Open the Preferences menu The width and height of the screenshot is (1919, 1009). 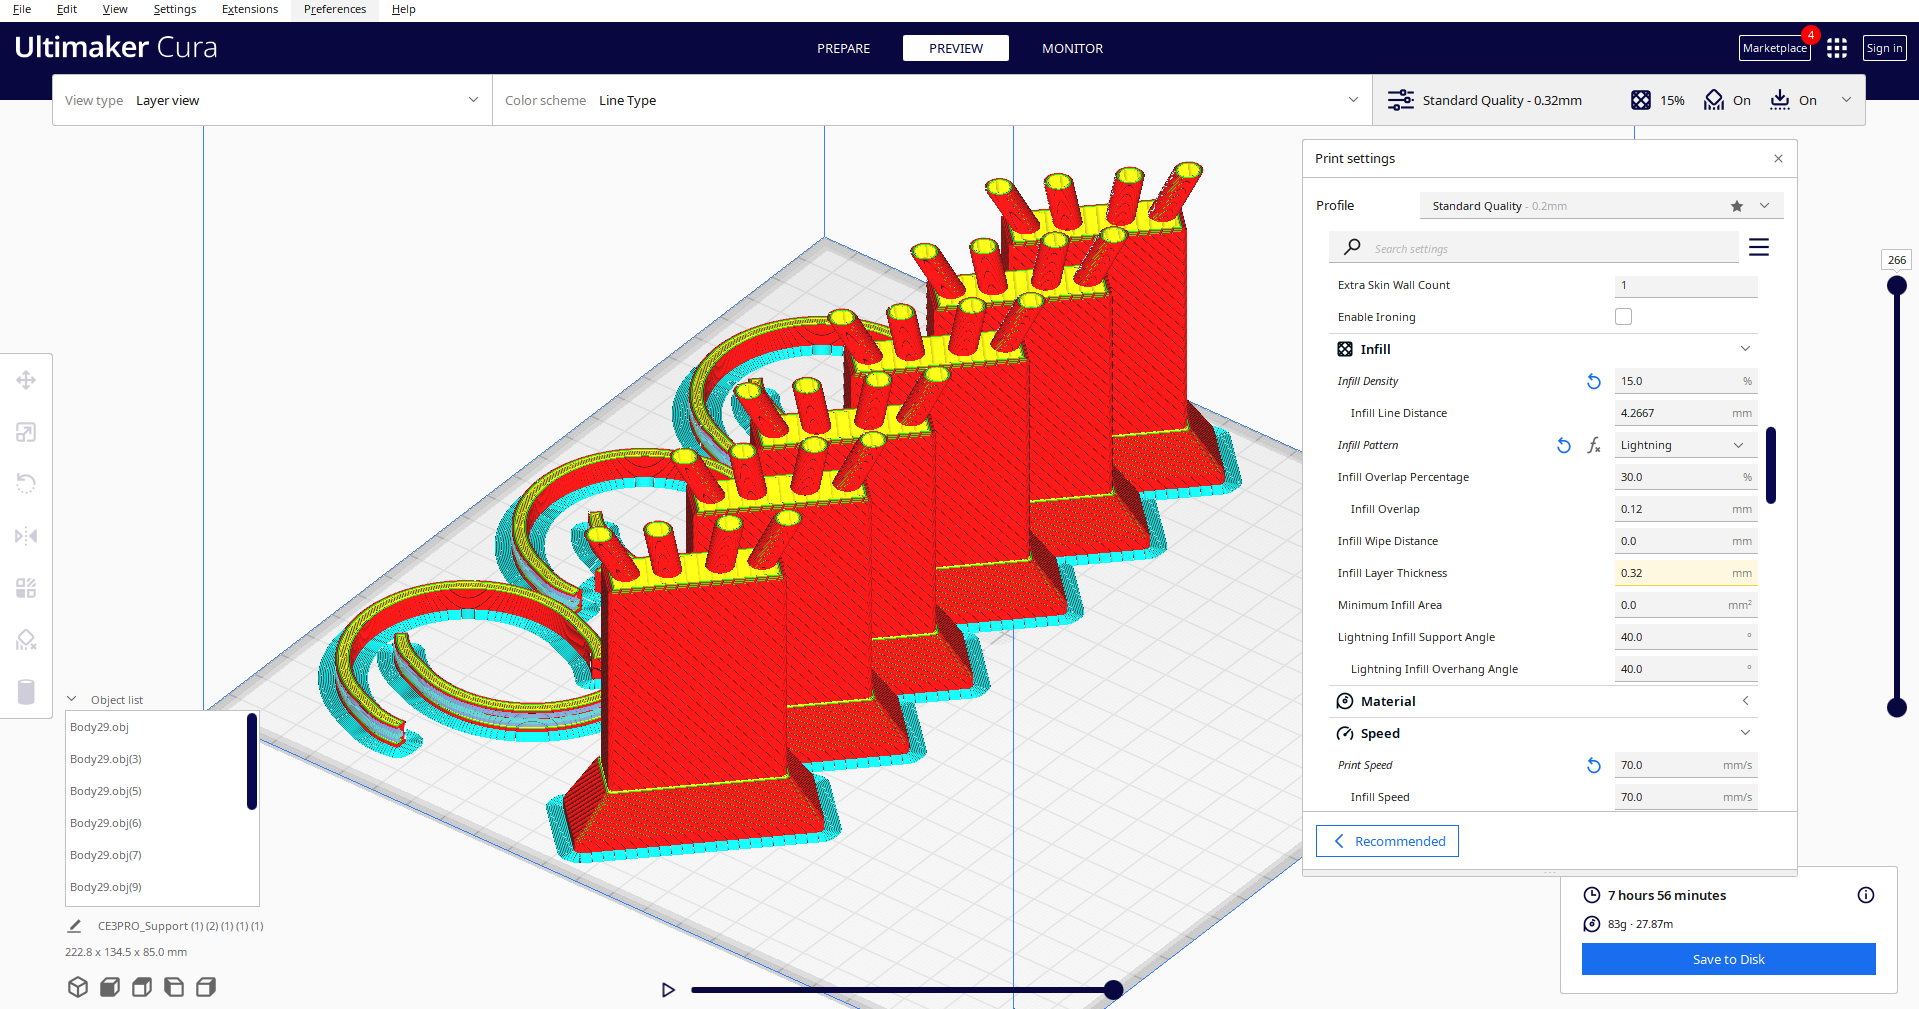click(x=335, y=9)
